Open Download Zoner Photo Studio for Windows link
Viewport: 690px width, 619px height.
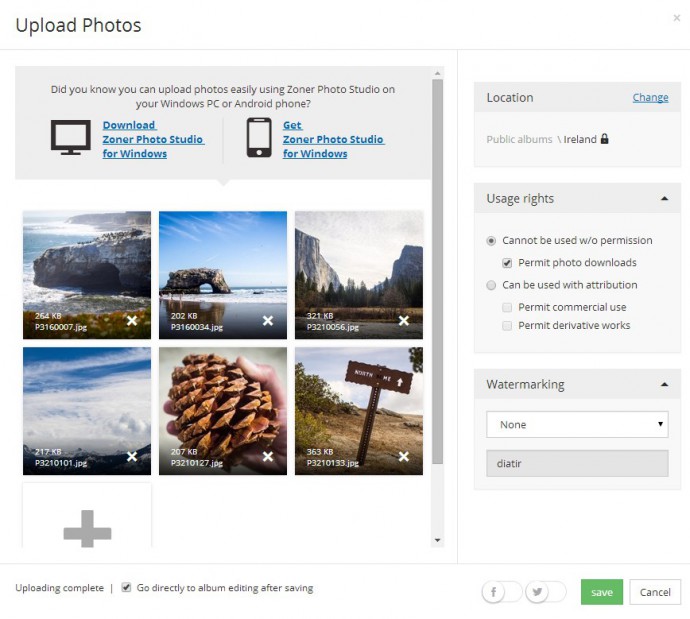(x=152, y=140)
